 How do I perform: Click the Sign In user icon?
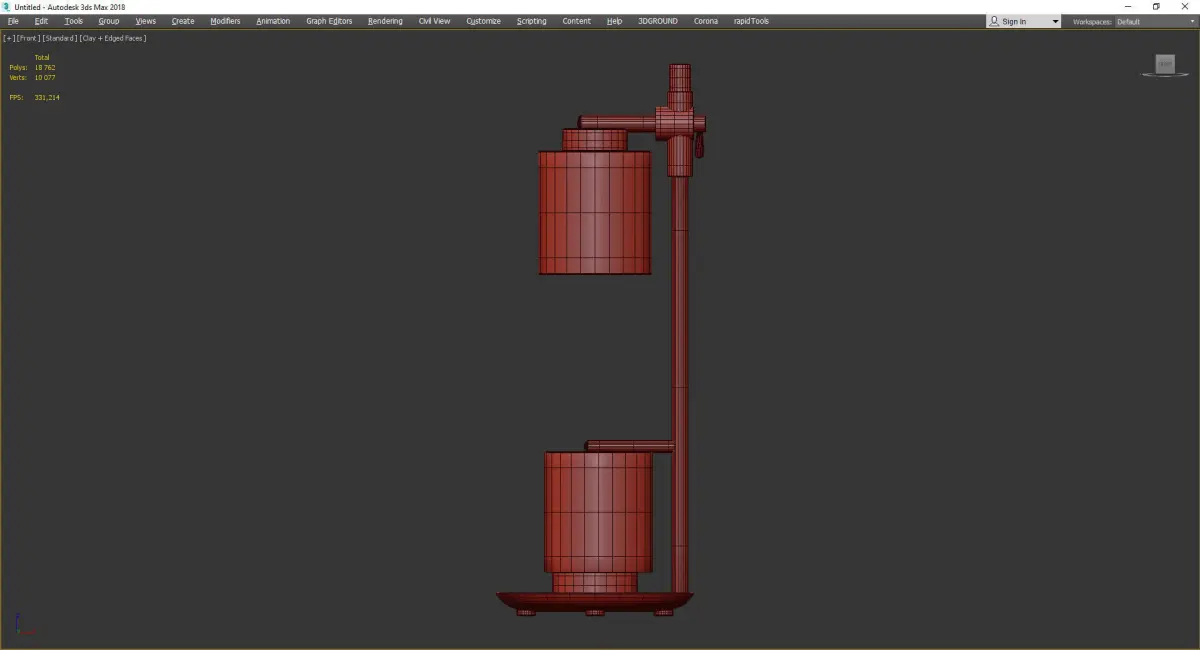pos(994,21)
